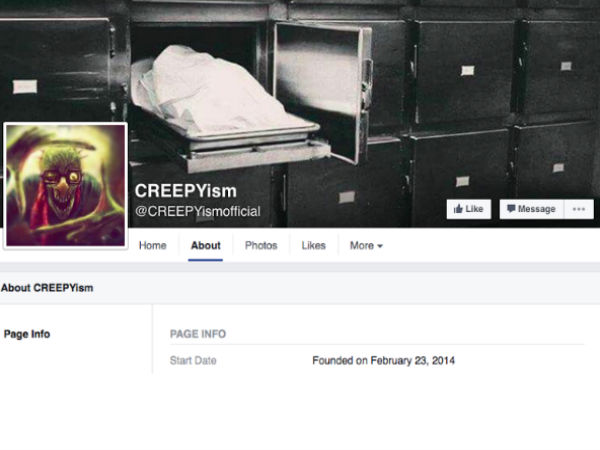600x450 pixels.
Task: Click the Founded on February 23, 2014 text
Action: 383,360
